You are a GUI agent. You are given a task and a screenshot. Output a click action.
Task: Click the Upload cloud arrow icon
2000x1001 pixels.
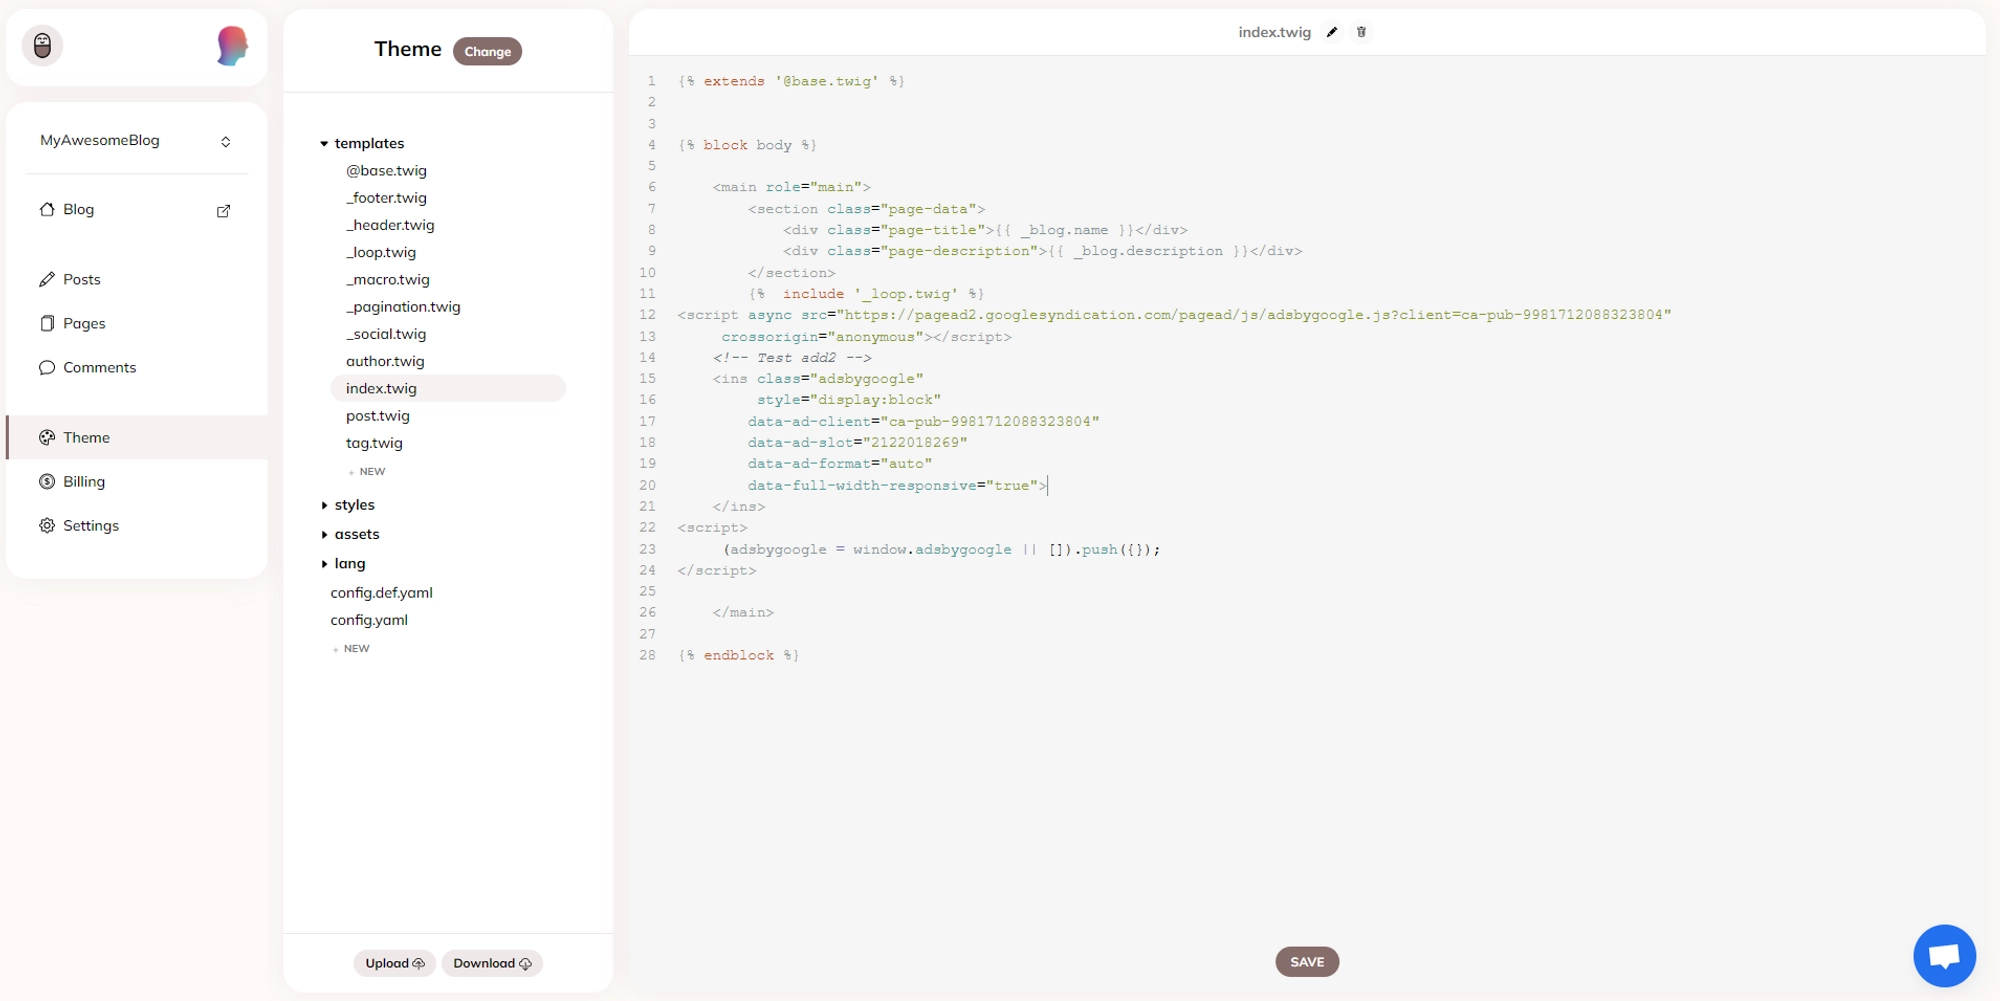tap(419, 964)
